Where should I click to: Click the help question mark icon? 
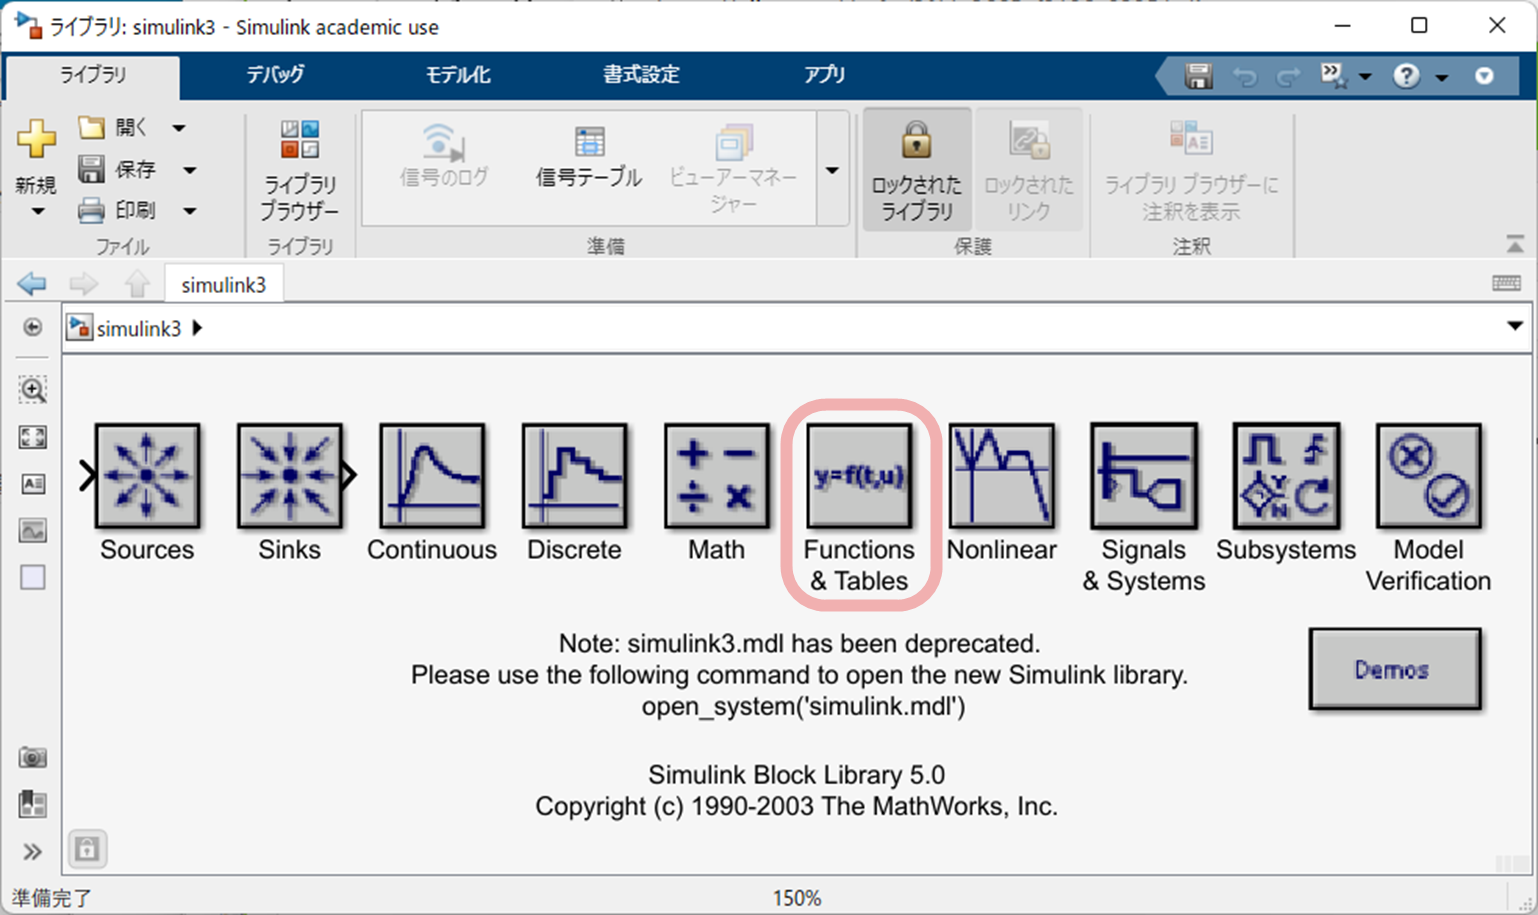point(1407,76)
